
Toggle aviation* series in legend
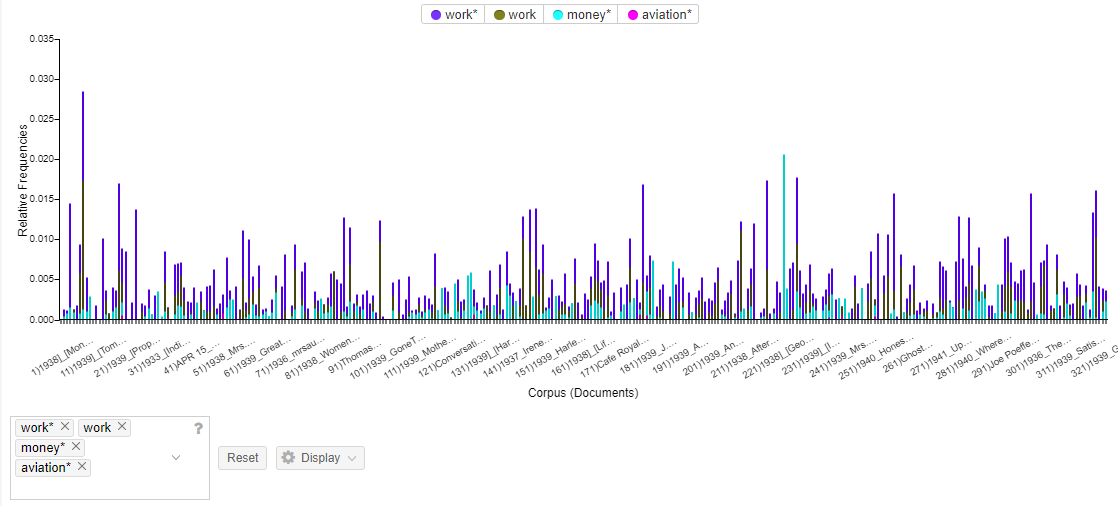click(657, 14)
